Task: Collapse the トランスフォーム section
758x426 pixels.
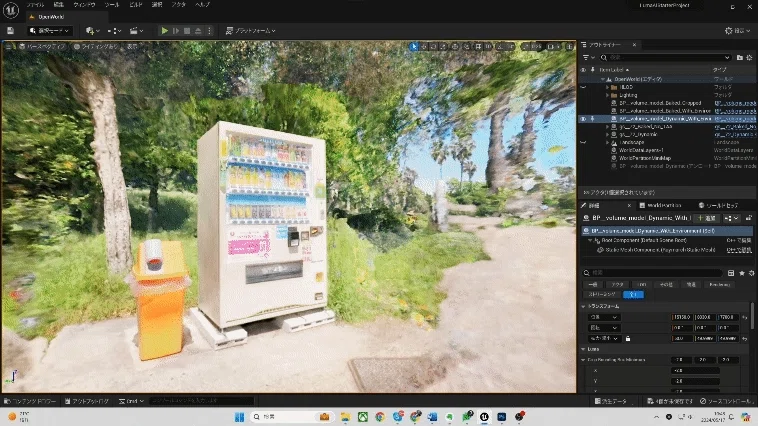Action: coord(583,307)
